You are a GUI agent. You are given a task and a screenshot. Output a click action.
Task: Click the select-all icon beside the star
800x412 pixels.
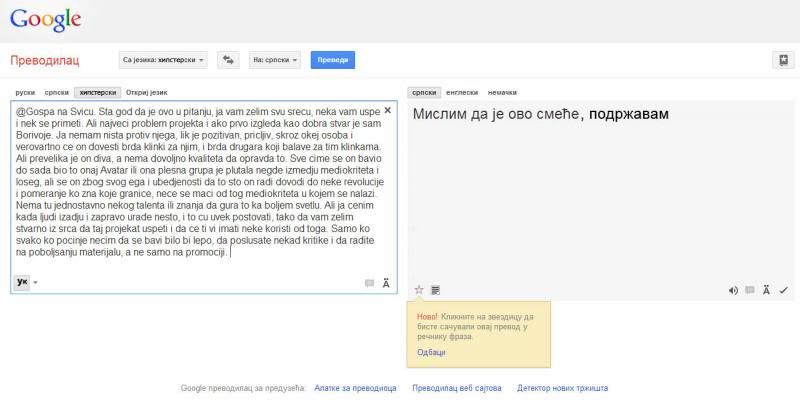pos(435,290)
